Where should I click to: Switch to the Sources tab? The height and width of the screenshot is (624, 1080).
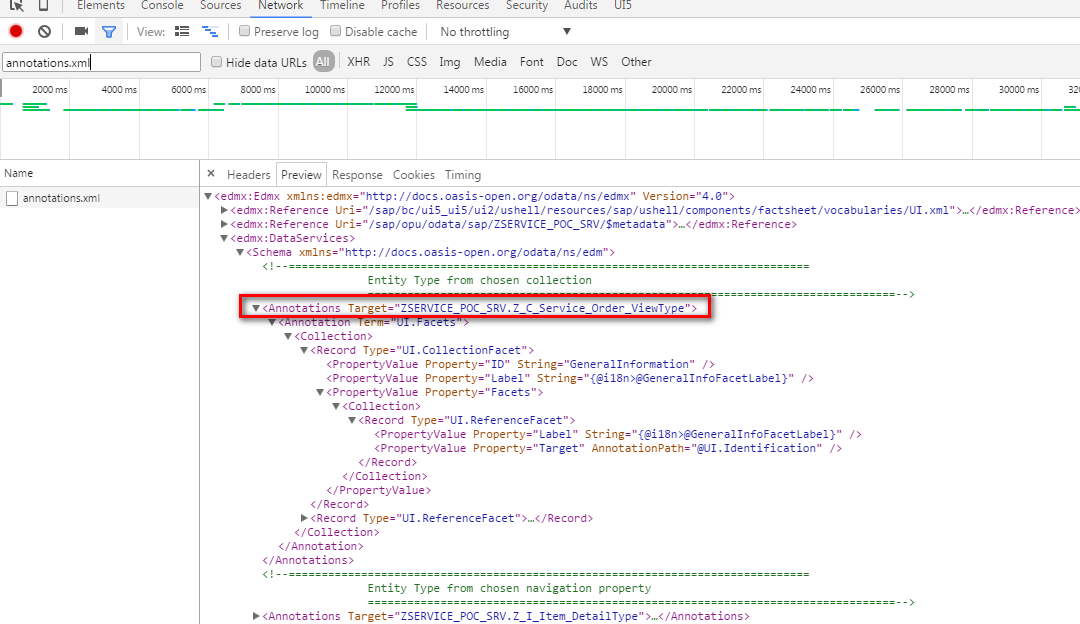[220, 6]
